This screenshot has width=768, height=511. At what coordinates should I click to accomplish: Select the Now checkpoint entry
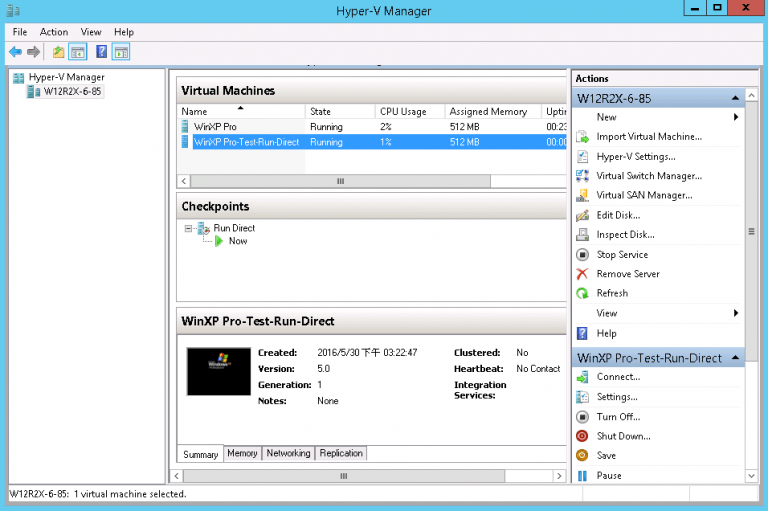pyautogui.click(x=238, y=241)
